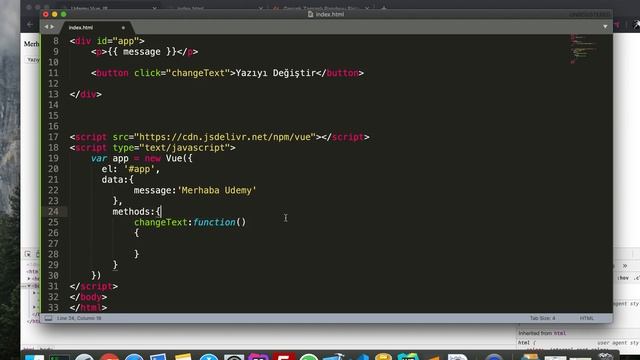Click 'Line 24, Column 19' status text

[79, 318]
